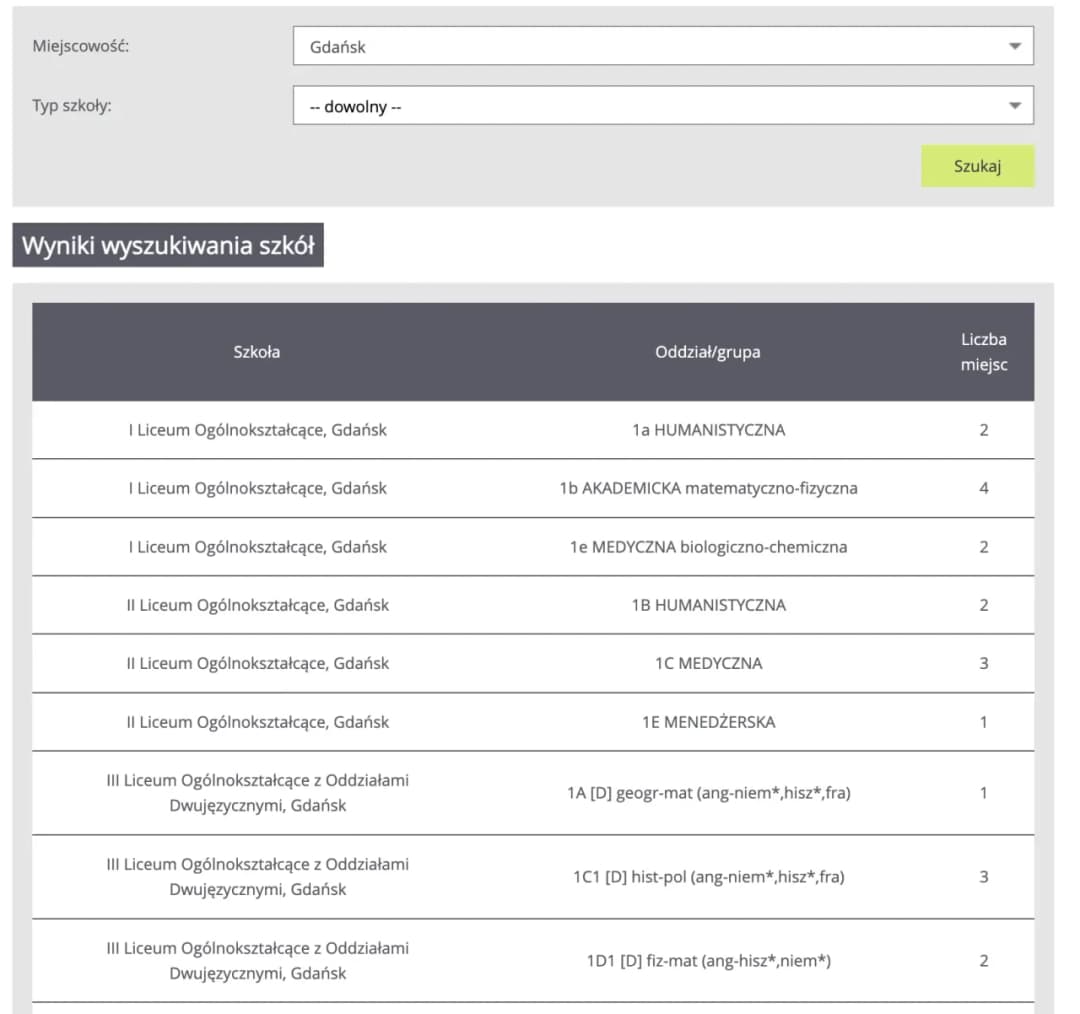Click the dropdown arrow next to Gdańsk
1080x1014 pixels.
click(1014, 46)
